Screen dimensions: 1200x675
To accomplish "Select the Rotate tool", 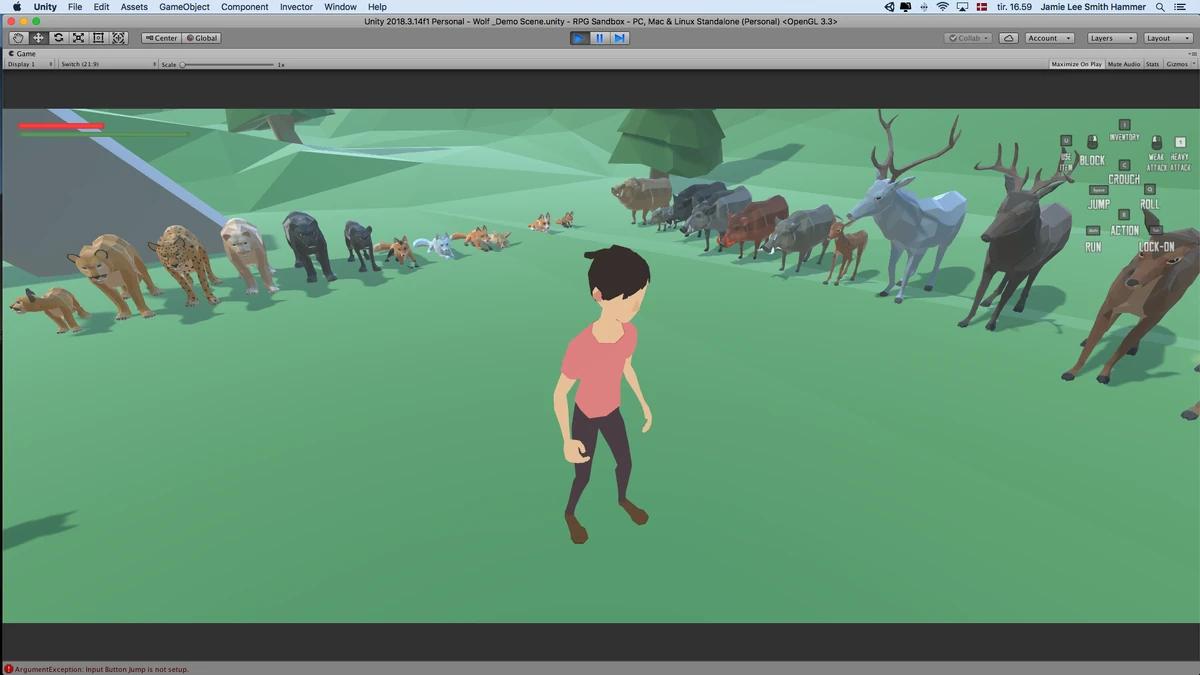I will [x=58, y=38].
